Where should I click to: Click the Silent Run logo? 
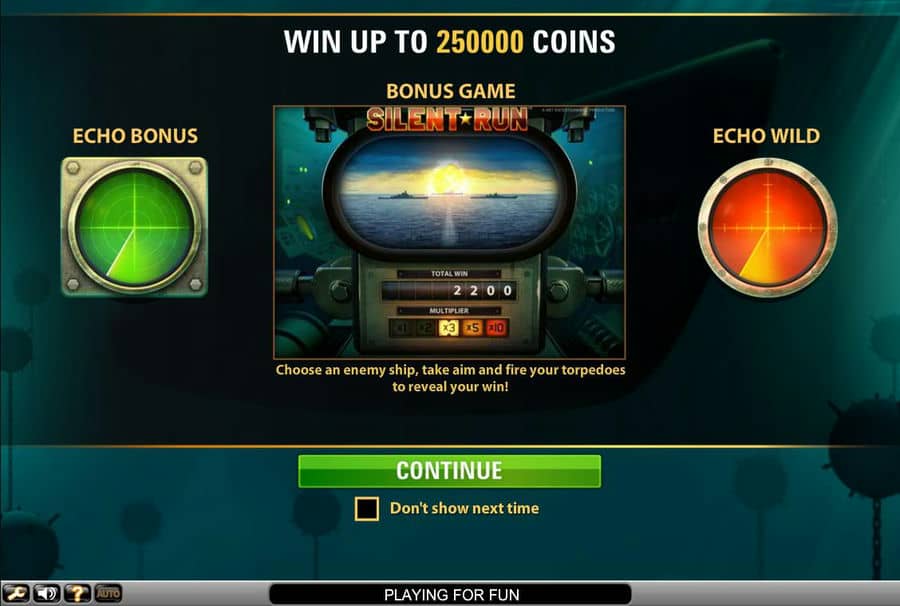click(447, 119)
